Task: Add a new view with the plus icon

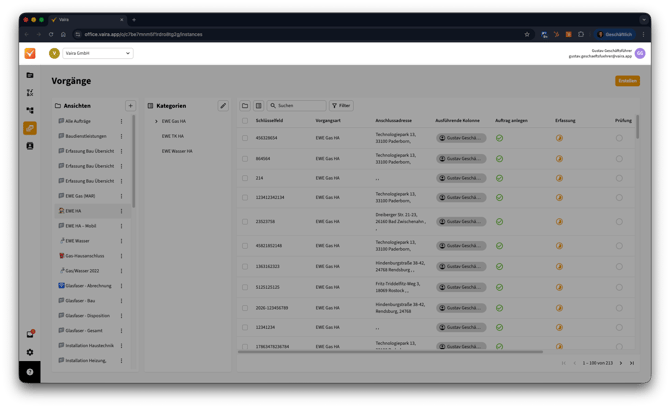Action: (130, 105)
